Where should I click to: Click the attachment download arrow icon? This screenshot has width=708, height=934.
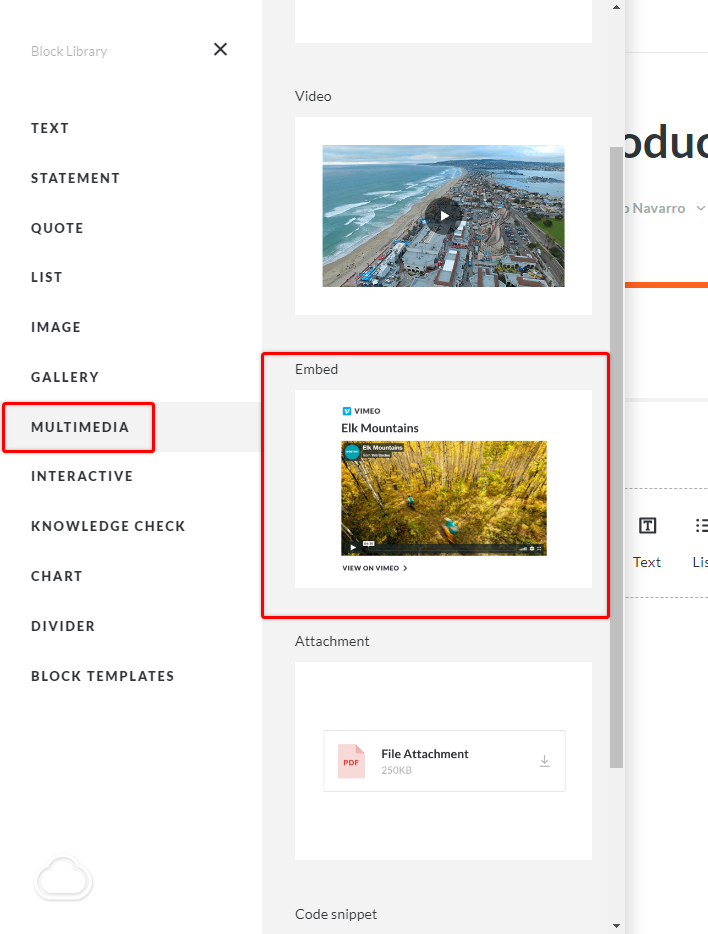coord(544,761)
